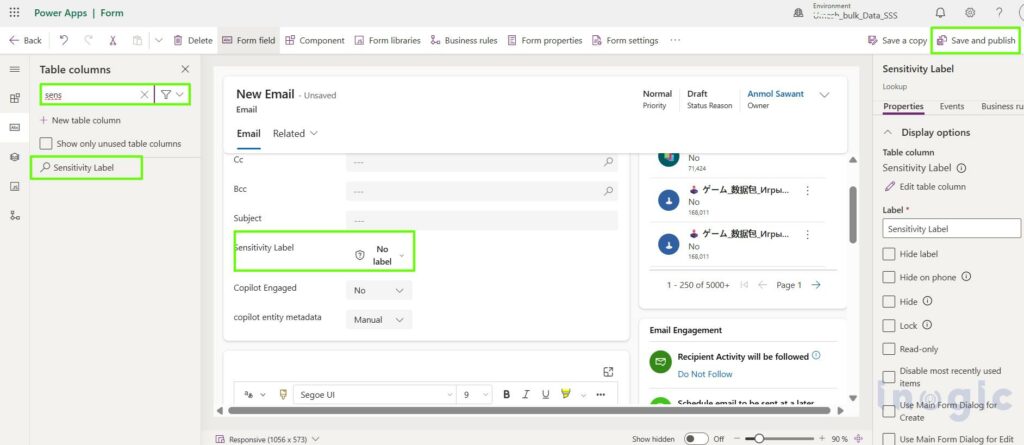The height and width of the screenshot is (445, 1024).
Task: Open the font size 9 dropdown
Action: coord(475,395)
